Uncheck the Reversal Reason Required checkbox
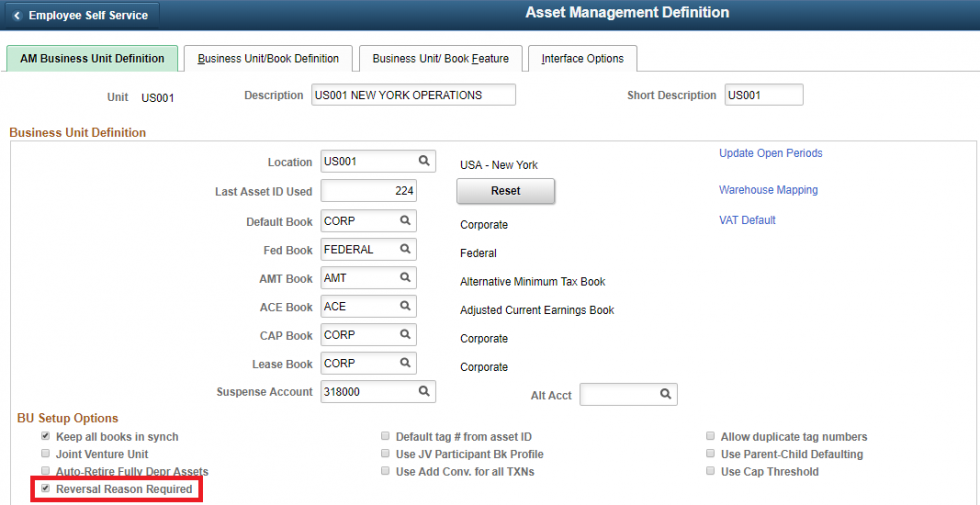This screenshot has width=980, height=505. coord(45,489)
